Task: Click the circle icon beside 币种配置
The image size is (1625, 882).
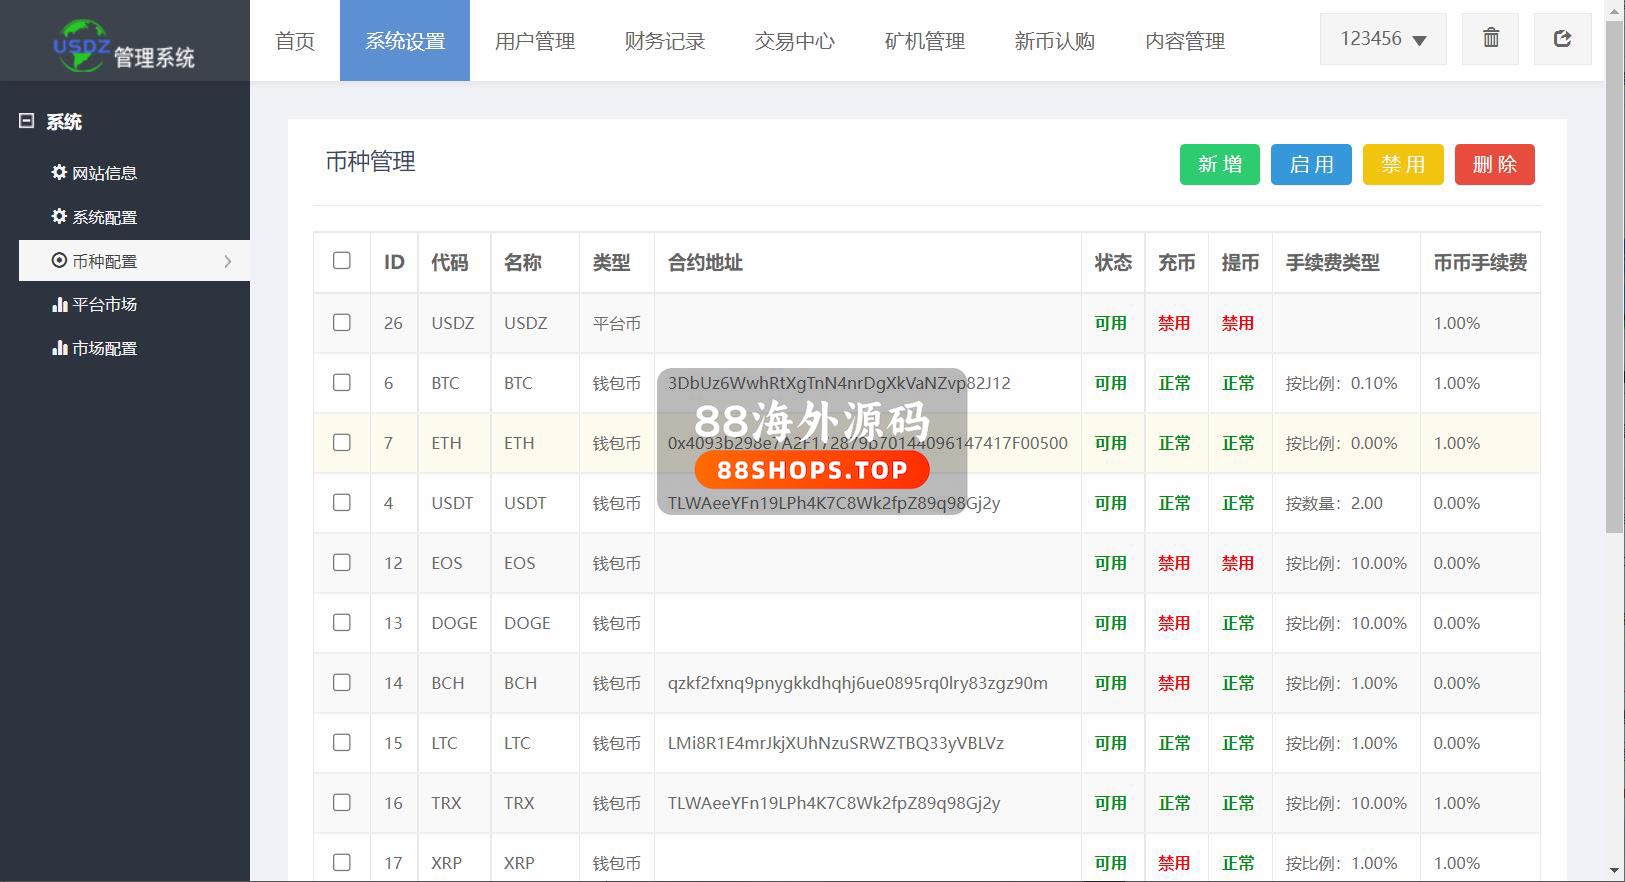Action: tap(59, 261)
